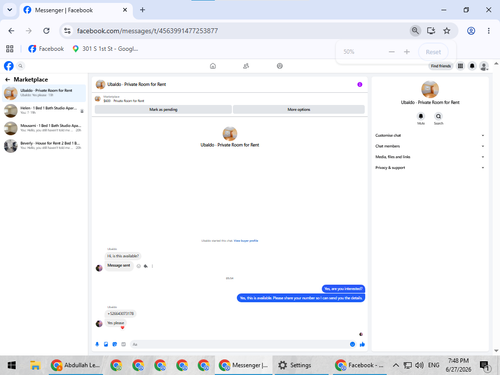Viewport: 500px width, 375px height.
Task: Click the choose GIF icon in the composer
Action: (123, 344)
